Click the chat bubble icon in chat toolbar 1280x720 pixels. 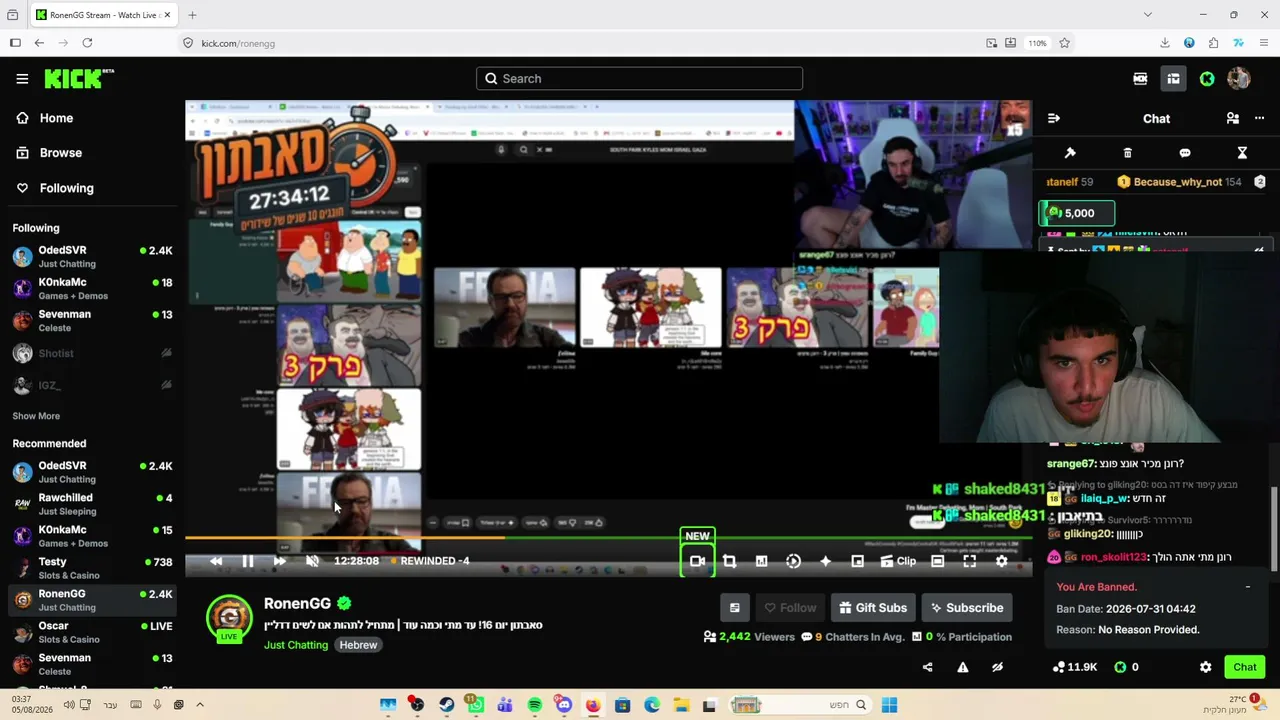point(1185,153)
